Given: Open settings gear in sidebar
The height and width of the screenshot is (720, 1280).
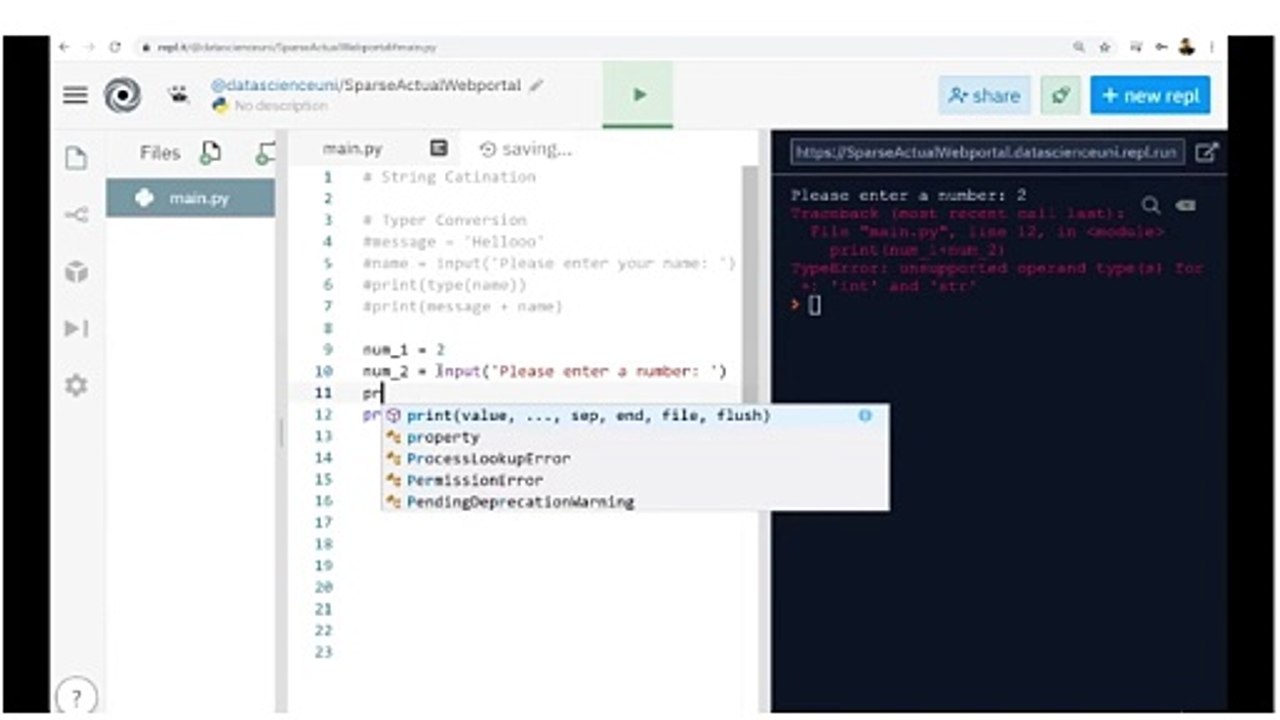Looking at the screenshot, I should pos(77,385).
